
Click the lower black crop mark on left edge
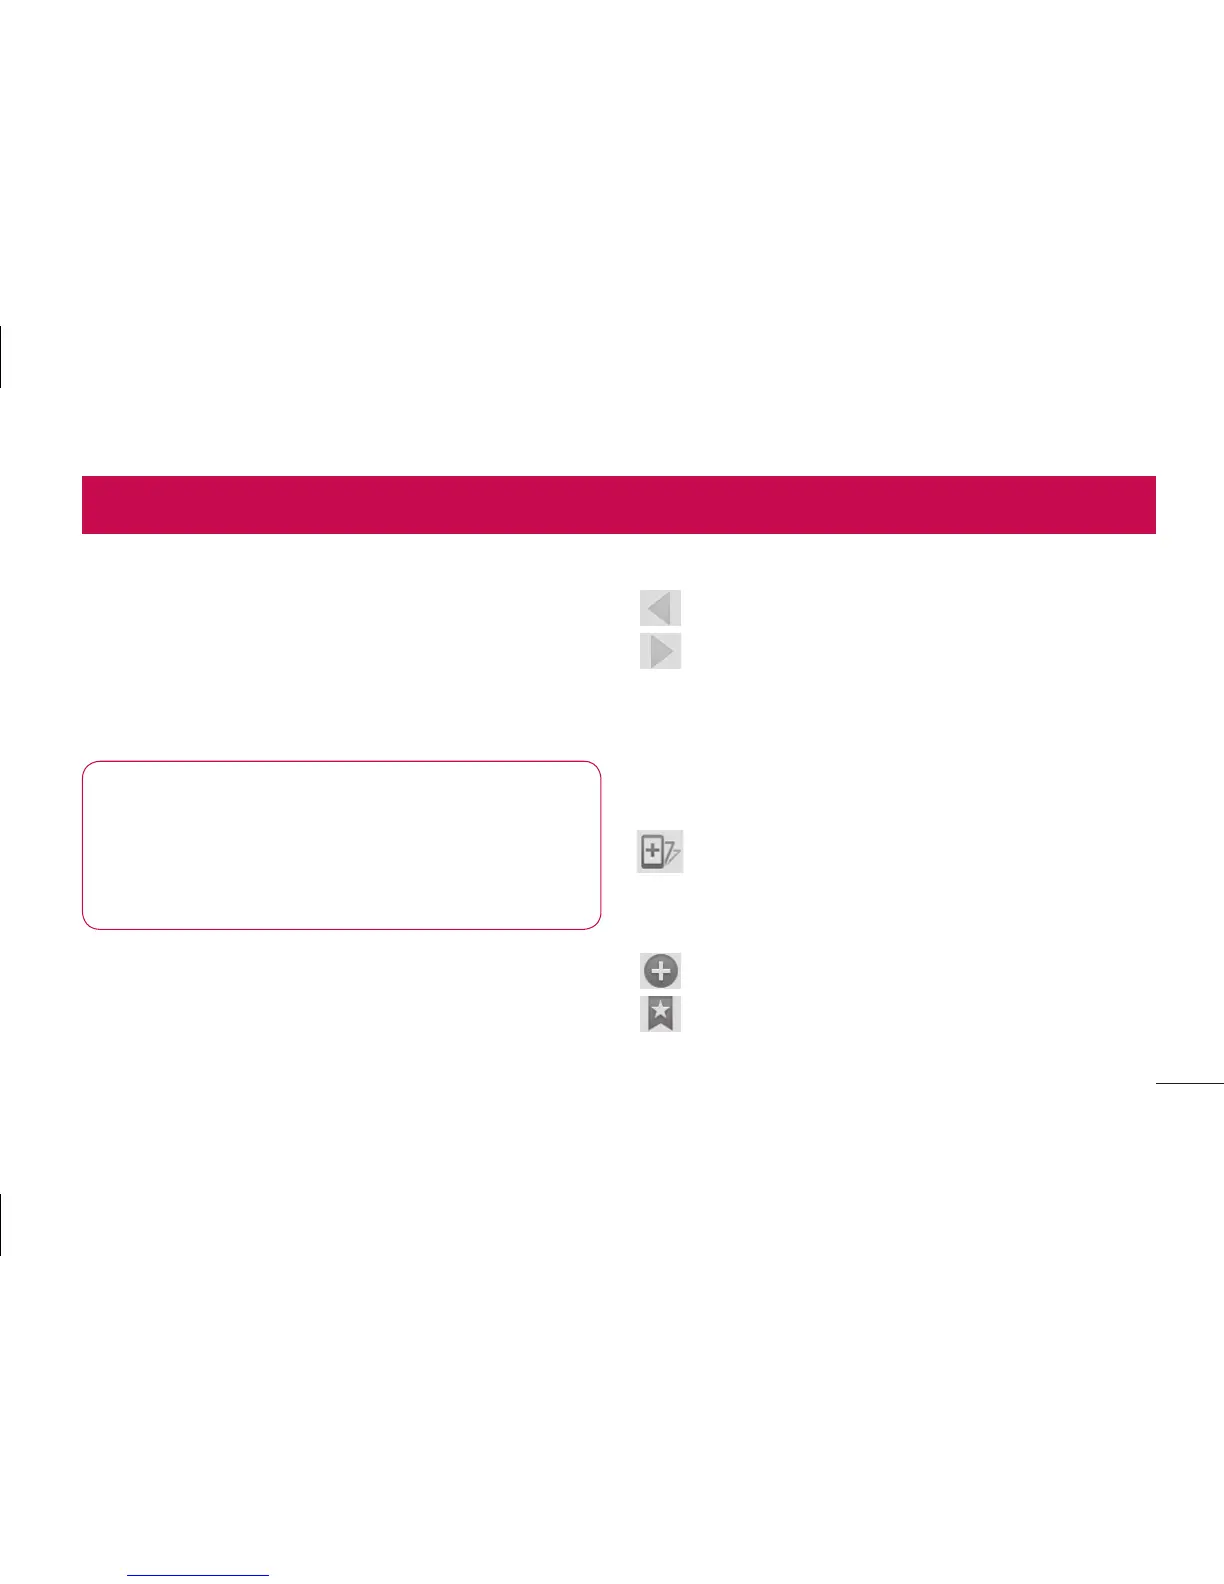point(2,1224)
